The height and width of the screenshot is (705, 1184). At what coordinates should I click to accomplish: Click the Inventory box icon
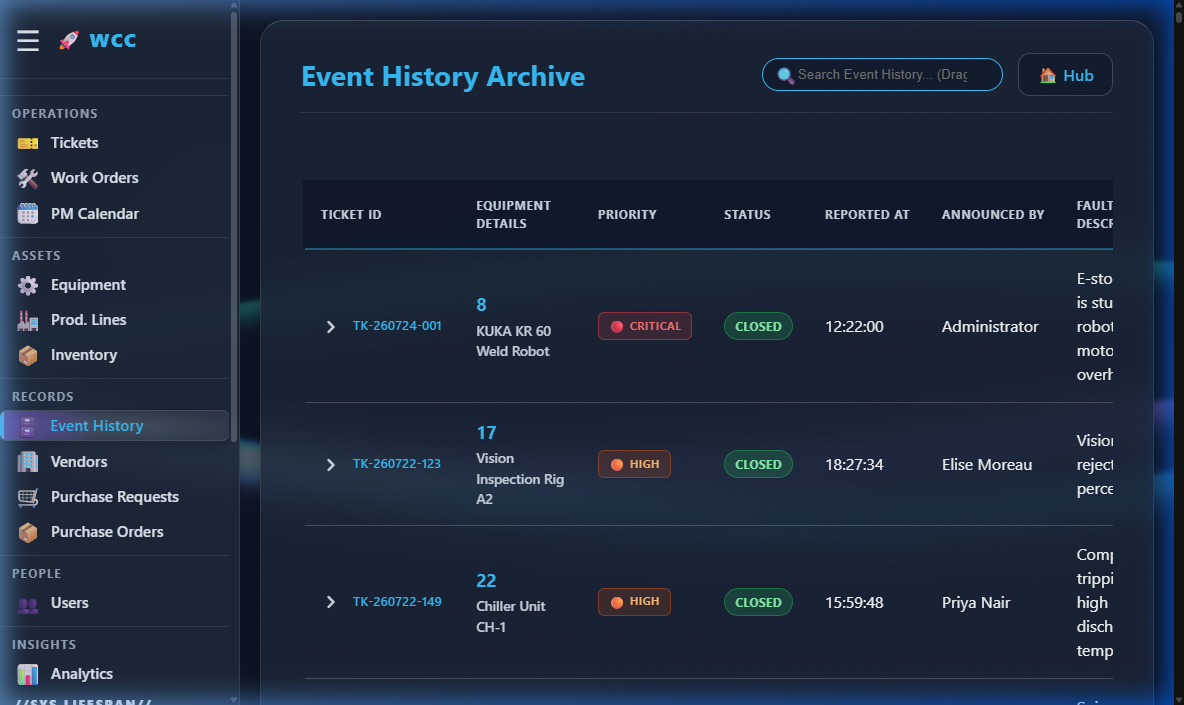click(x=28, y=356)
